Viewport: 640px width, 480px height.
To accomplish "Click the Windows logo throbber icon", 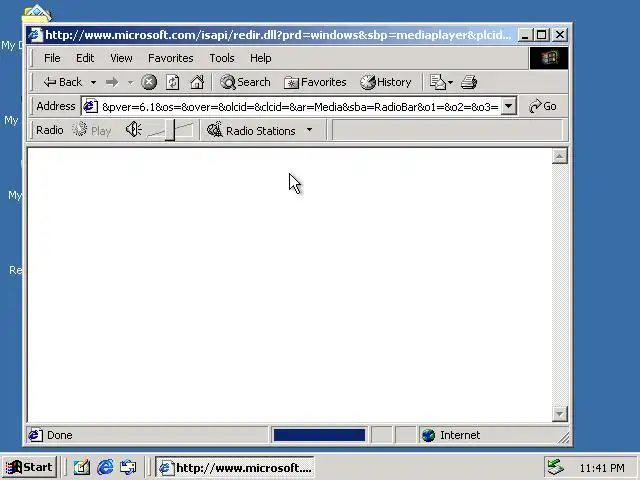I will click(549, 58).
